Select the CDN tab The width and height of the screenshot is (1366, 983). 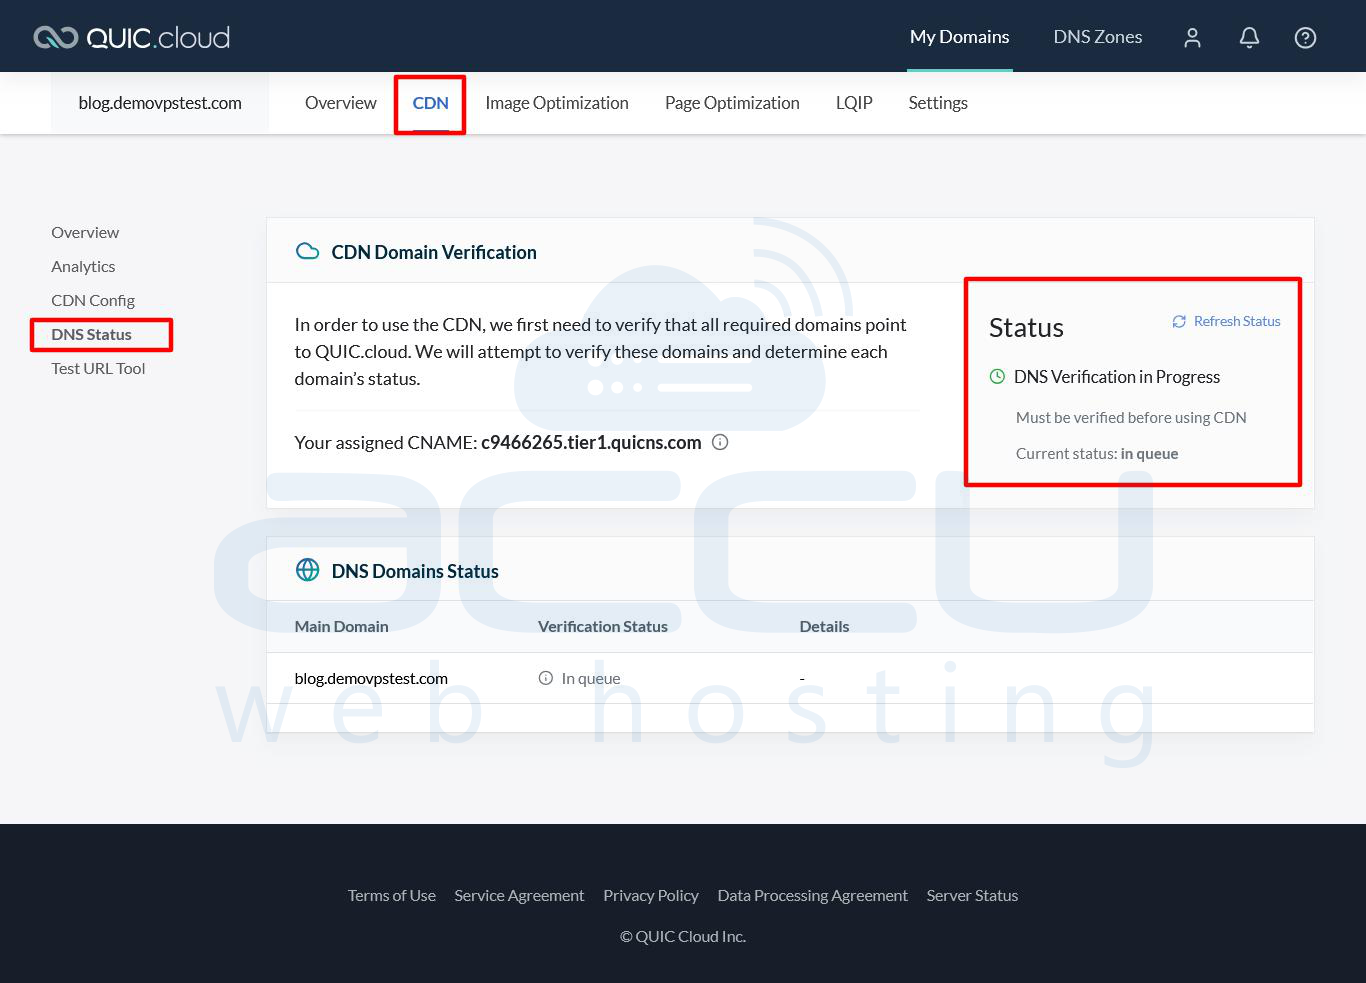pyautogui.click(x=430, y=103)
